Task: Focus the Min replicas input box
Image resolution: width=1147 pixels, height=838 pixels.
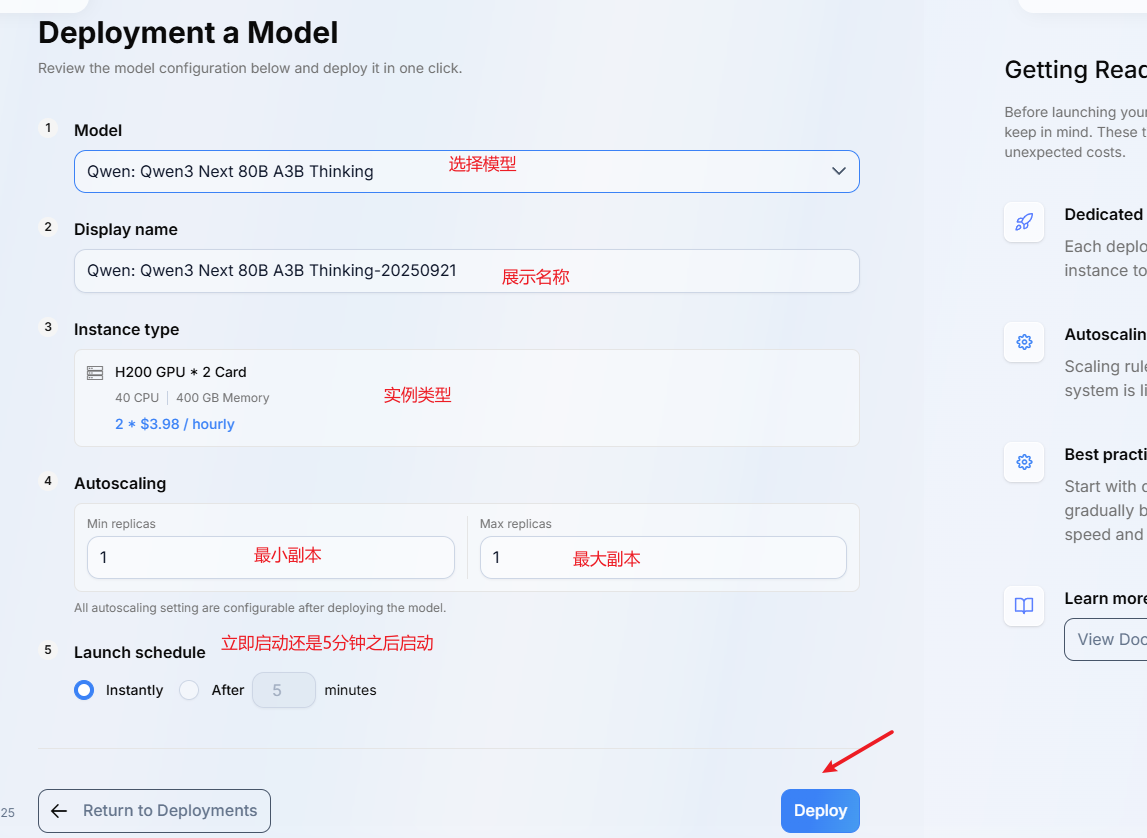Action: (x=270, y=558)
